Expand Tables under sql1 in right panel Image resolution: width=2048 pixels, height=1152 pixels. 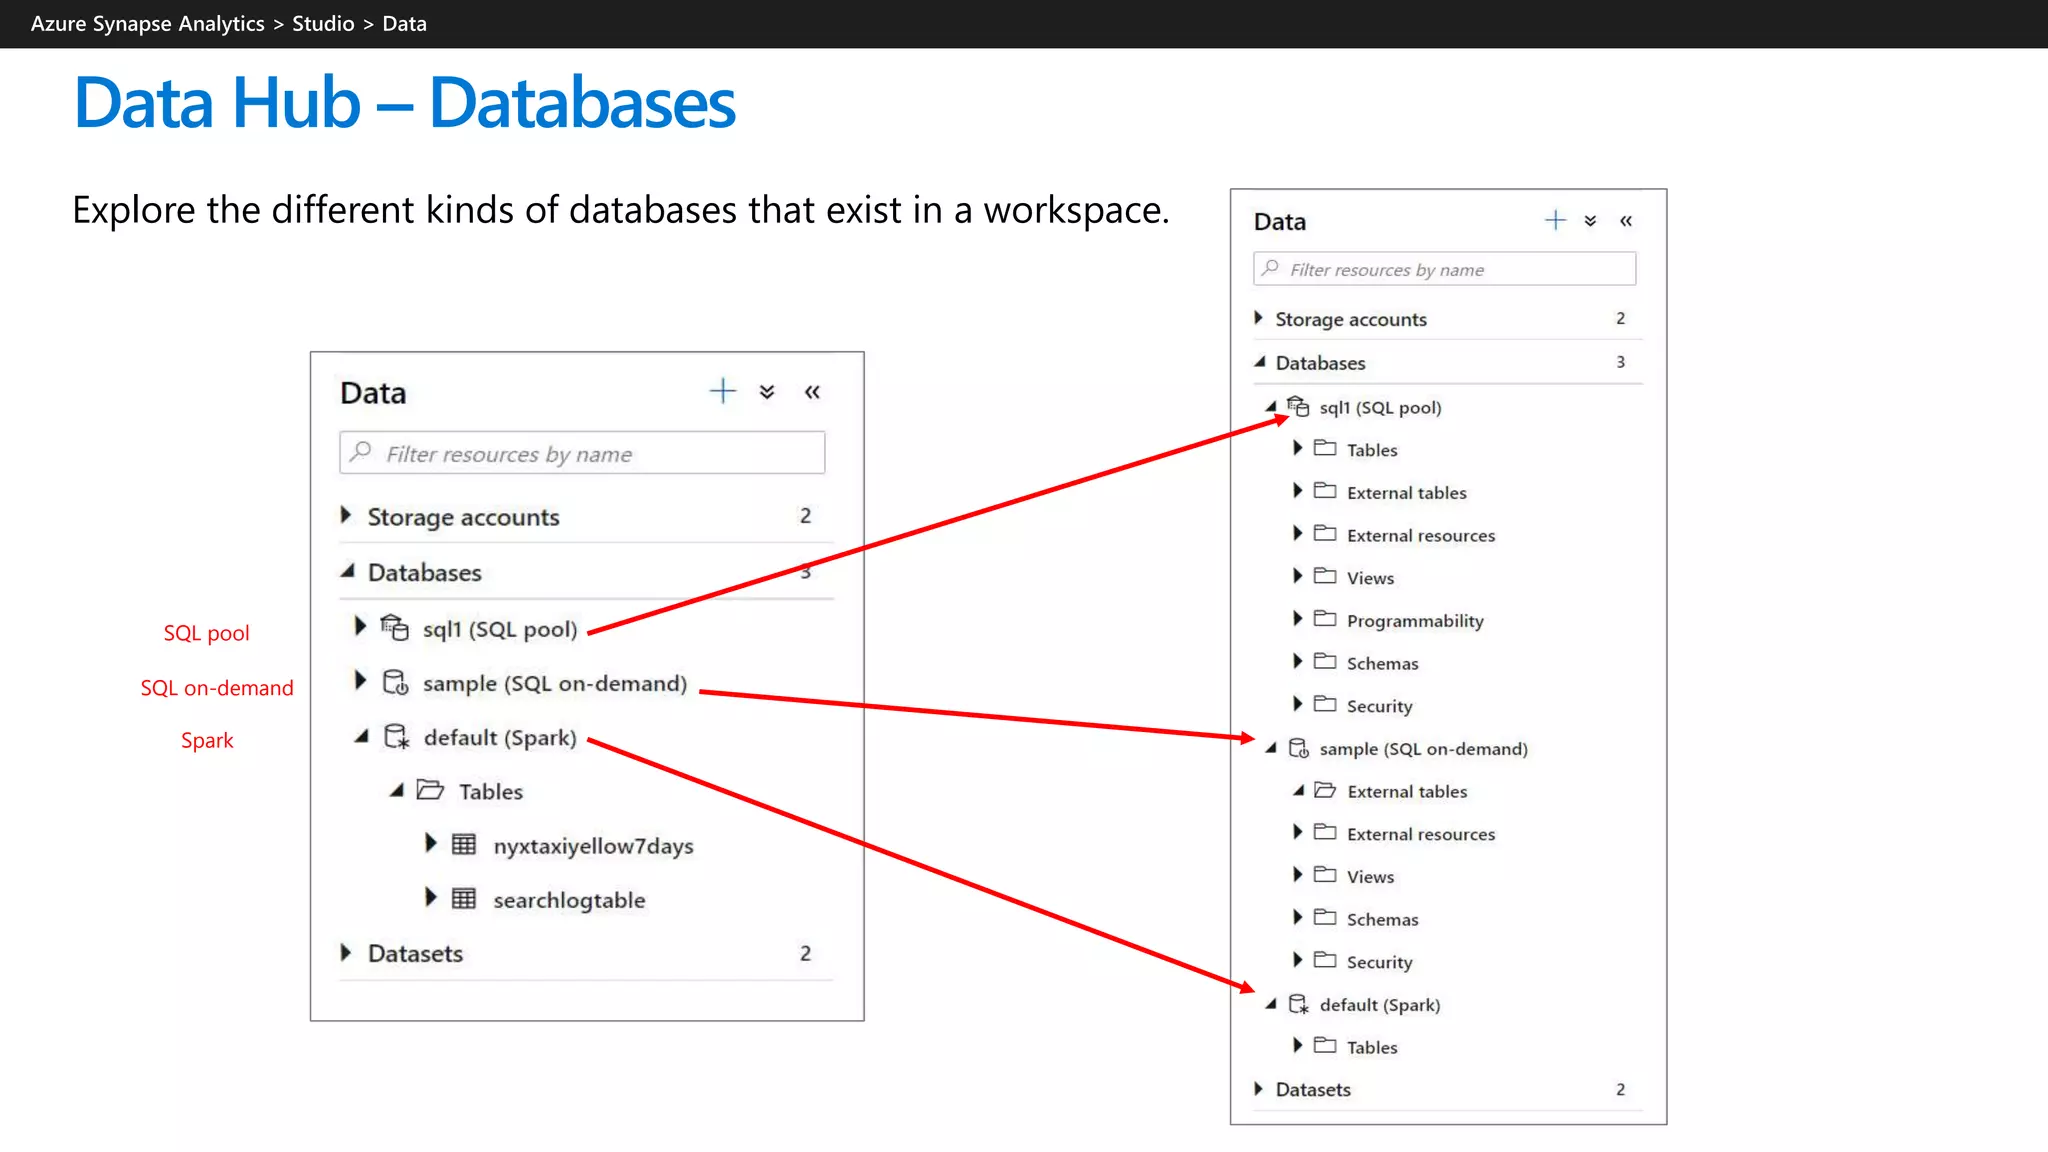click(1297, 447)
